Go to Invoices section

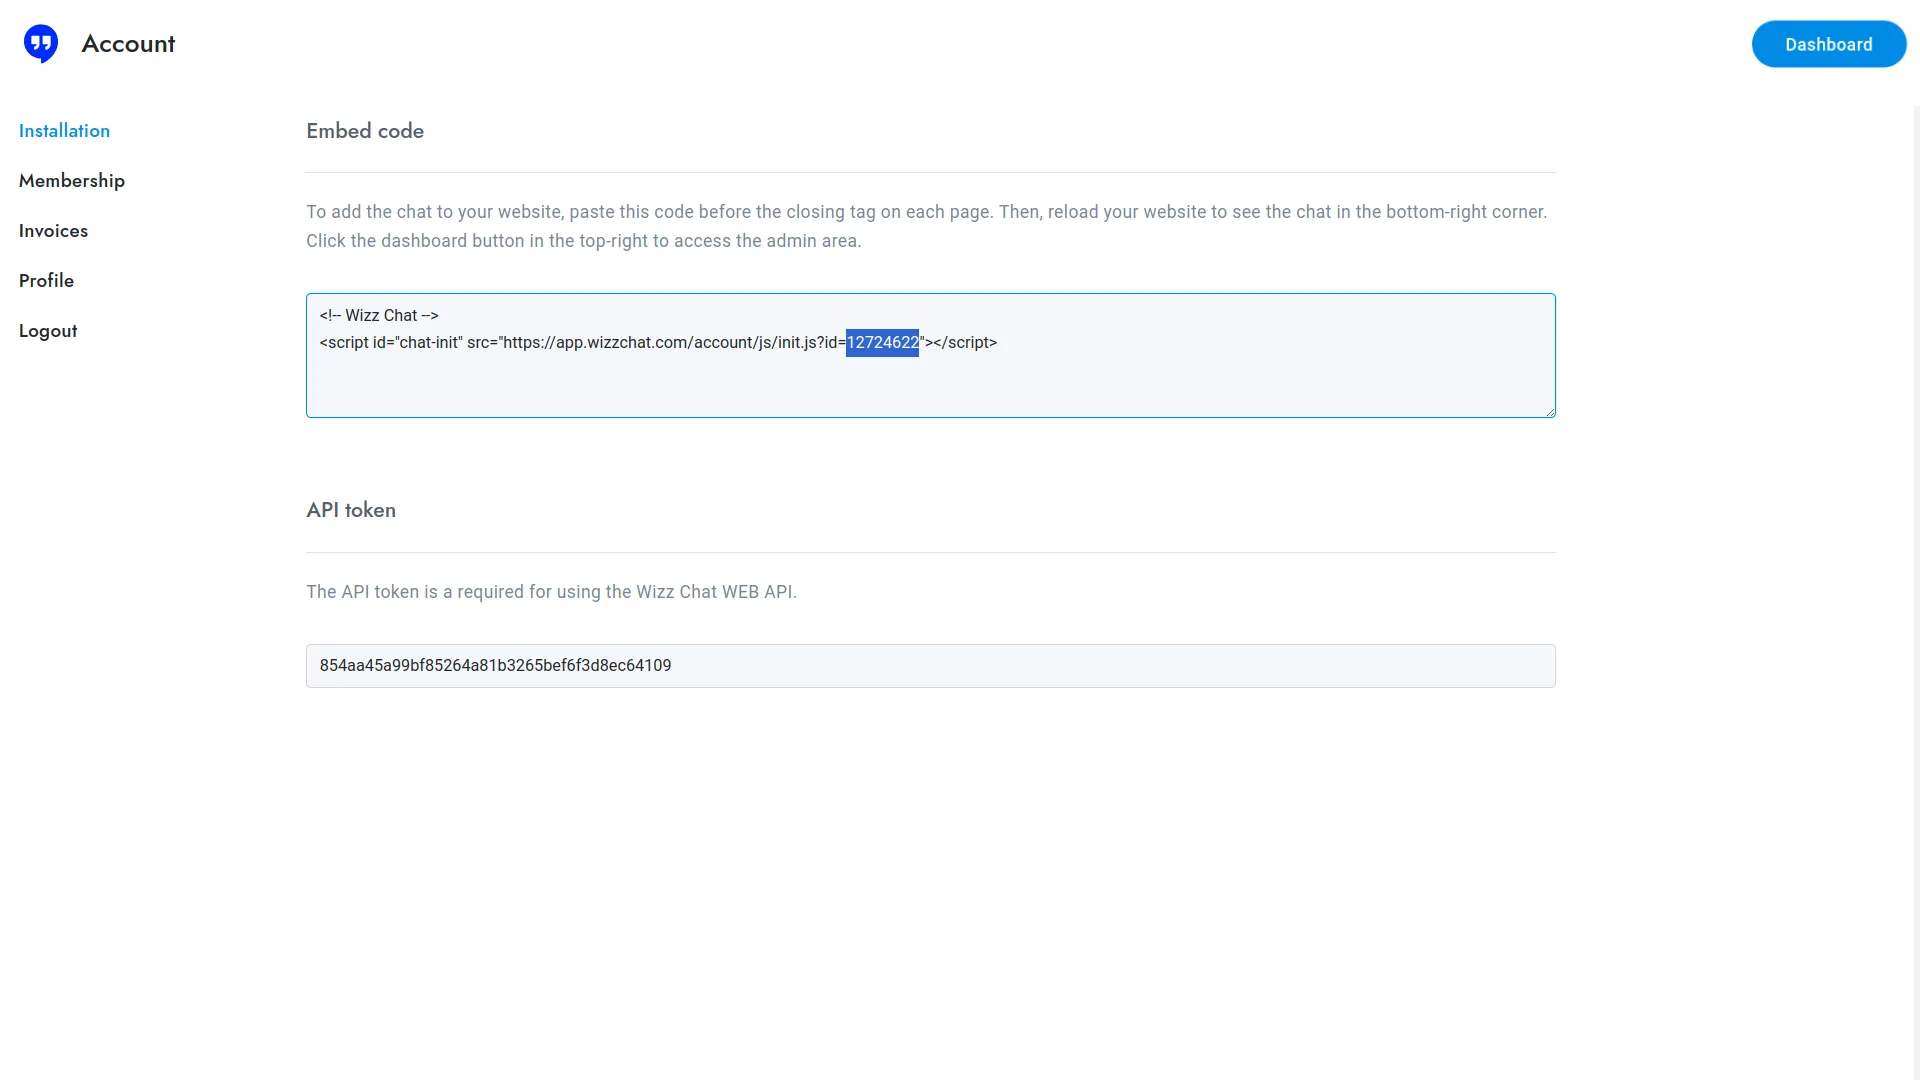(53, 231)
